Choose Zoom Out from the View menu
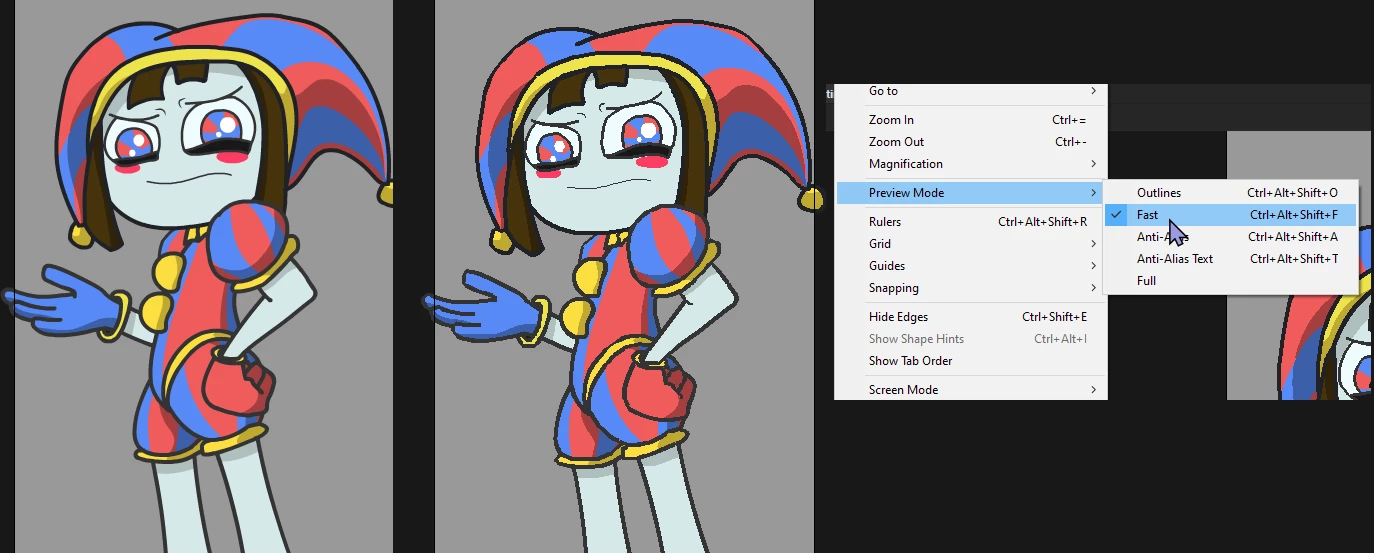Screen dimensions: 1374x553 pos(971,142)
